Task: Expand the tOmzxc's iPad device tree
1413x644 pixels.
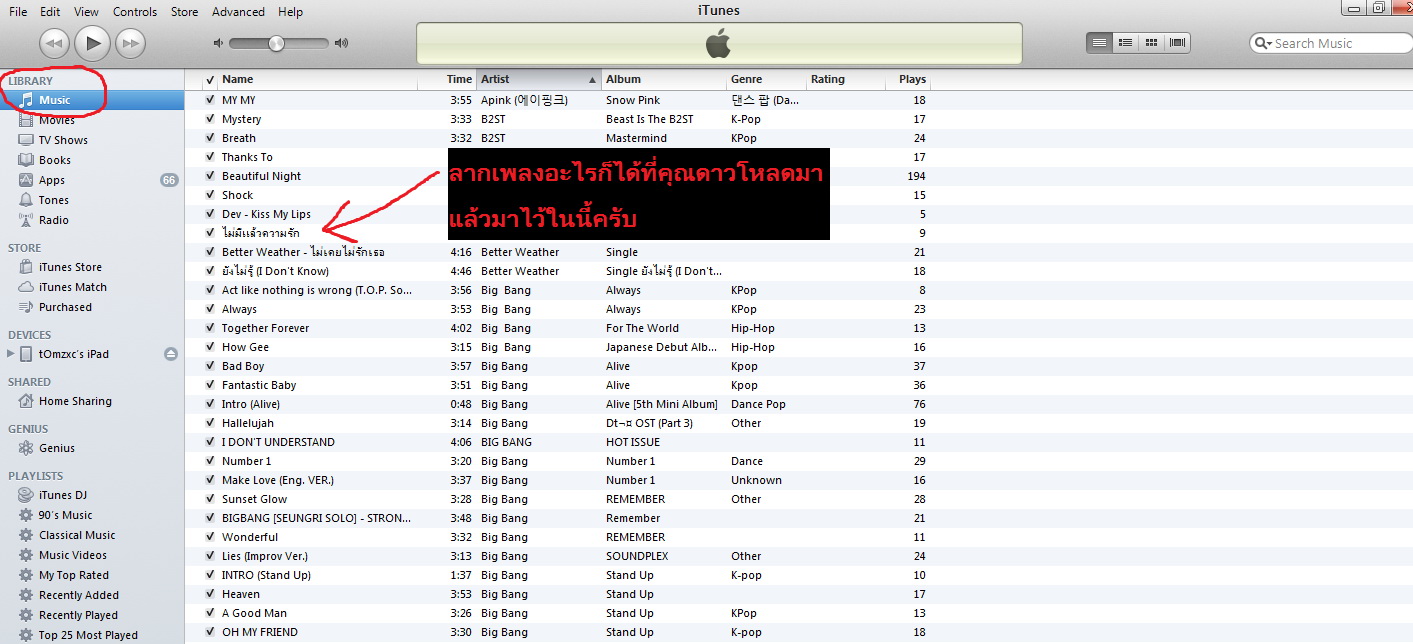Action: [11, 354]
